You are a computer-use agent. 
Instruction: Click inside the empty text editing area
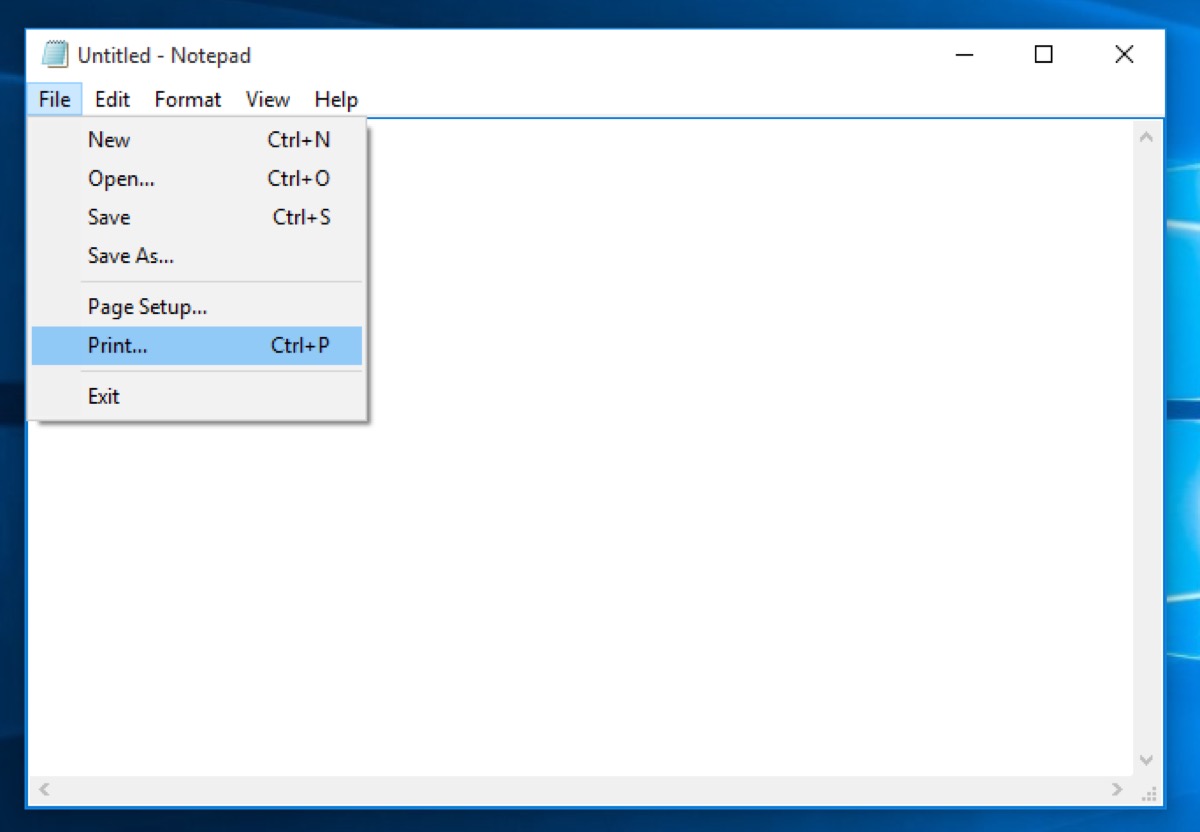(x=700, y=550)
